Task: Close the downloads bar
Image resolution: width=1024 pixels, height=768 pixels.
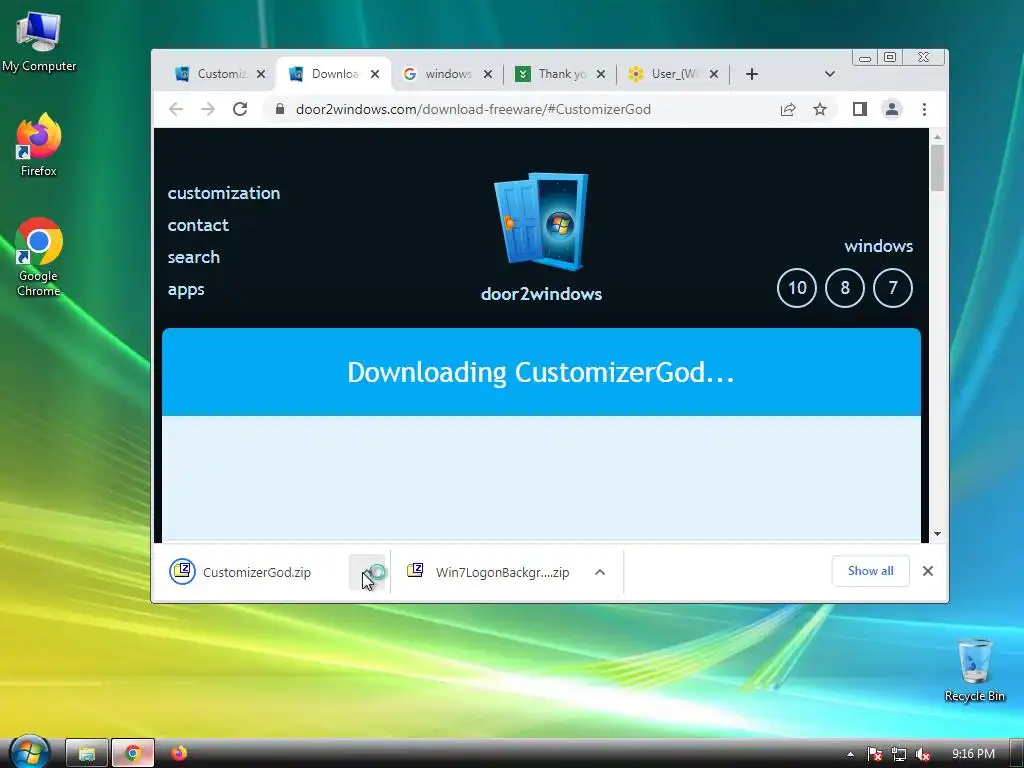Action: [928, 571]
